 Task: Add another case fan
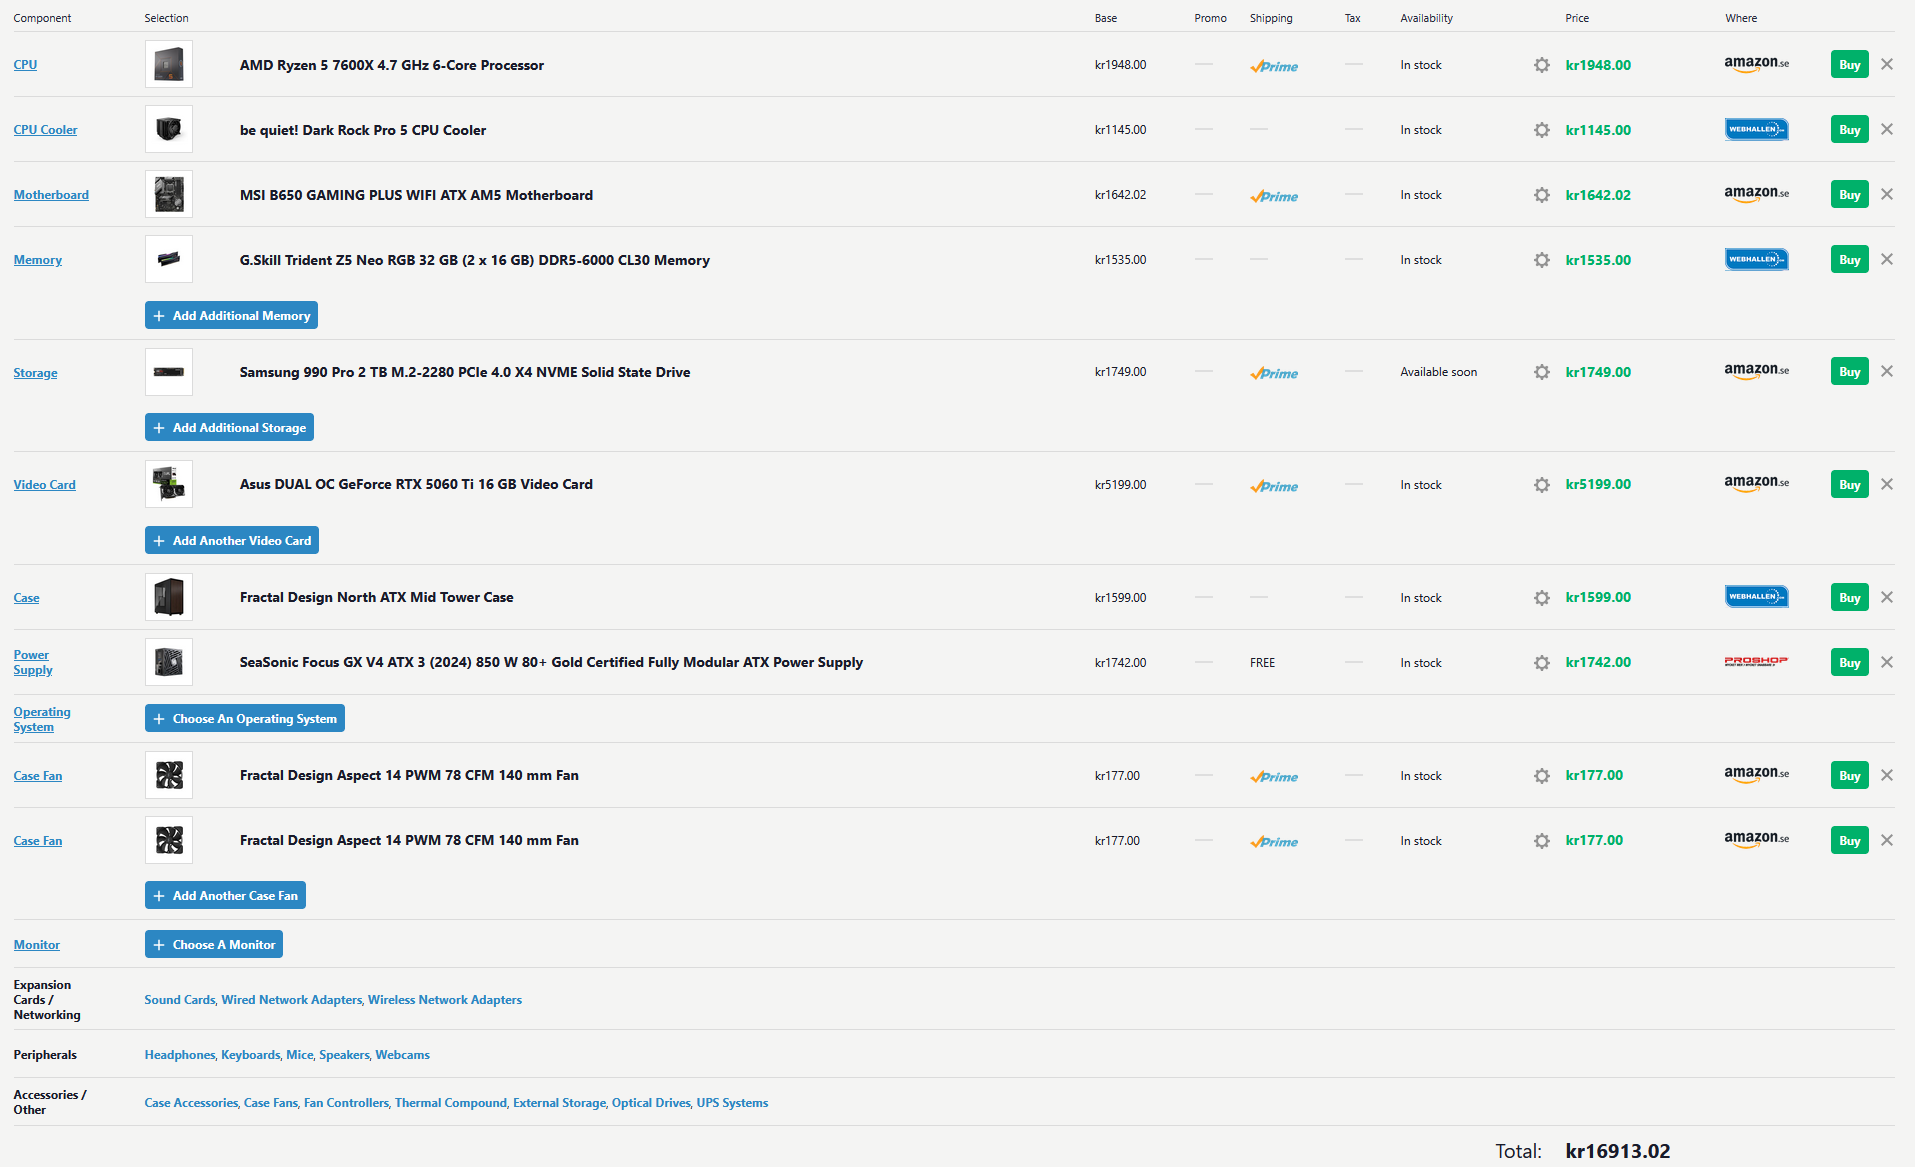[225, 895]
